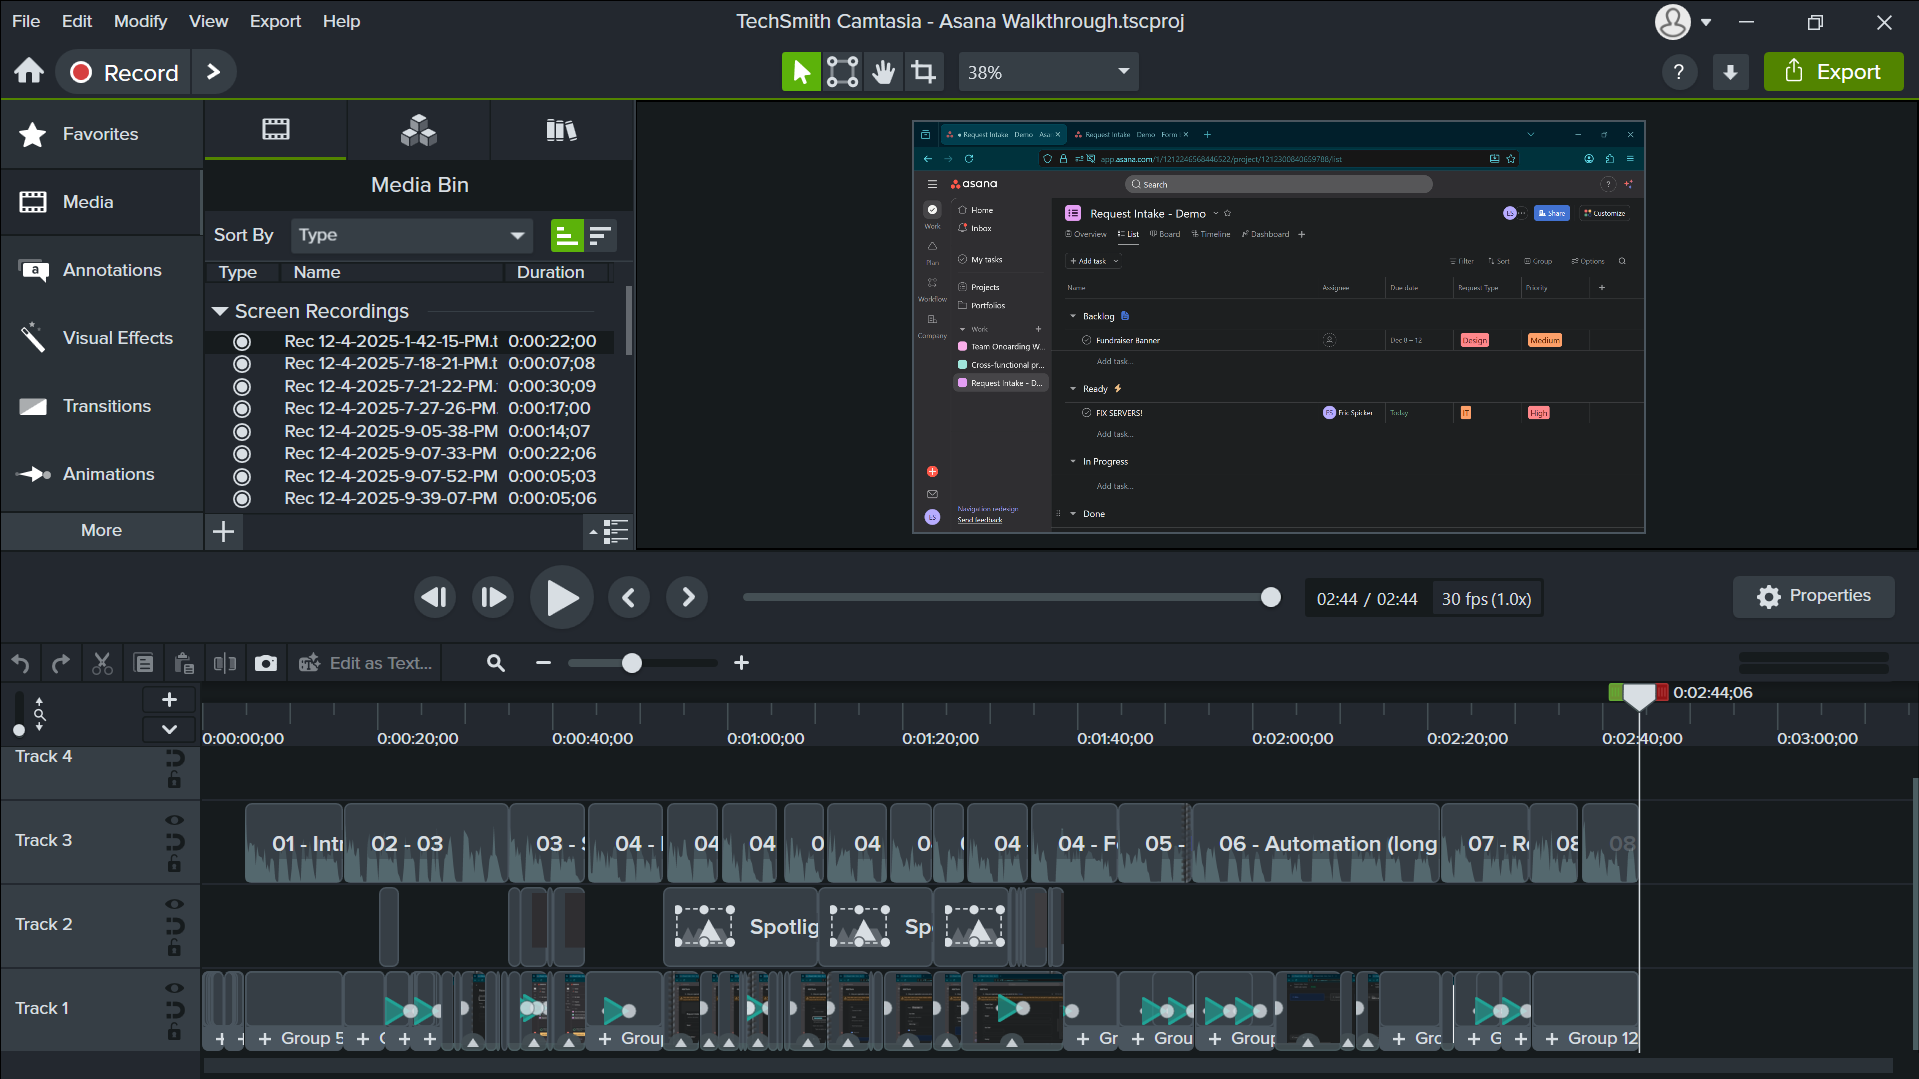Click Edit as Text button
The height and width of the screenshot is (1079, 1919).
point(366,663)
